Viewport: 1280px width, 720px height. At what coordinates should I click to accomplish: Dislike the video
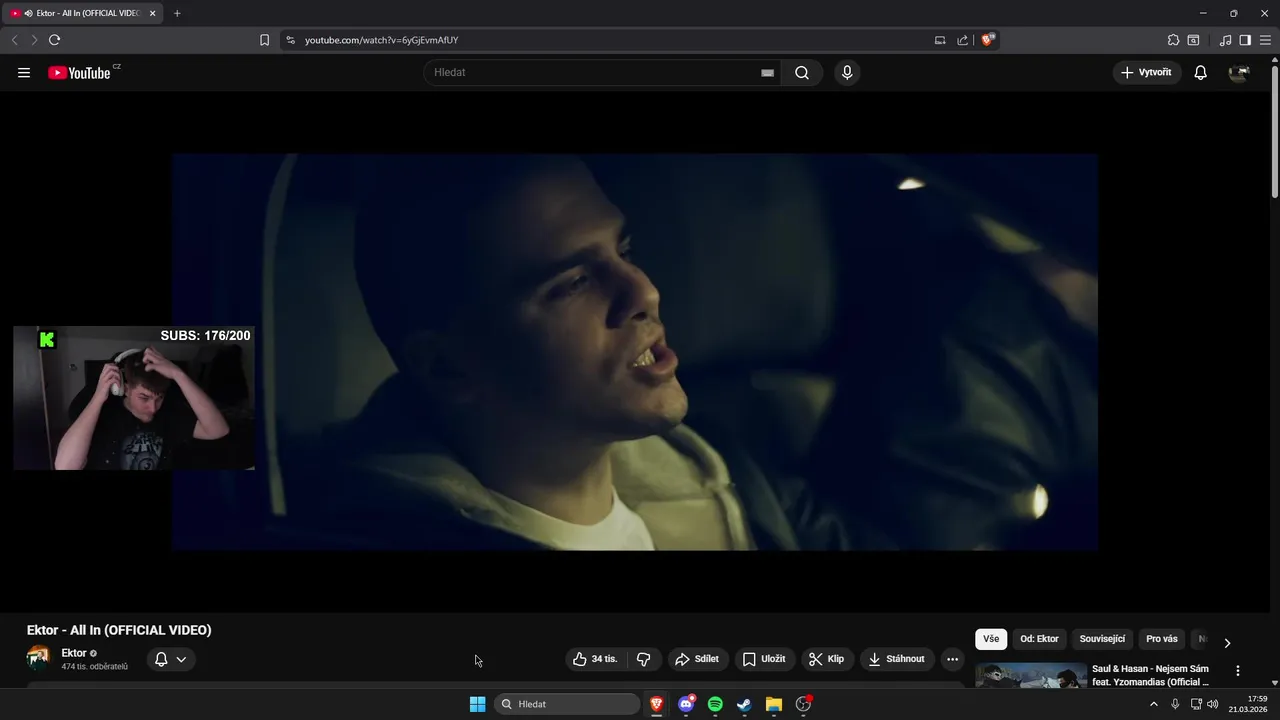point(644,659)
